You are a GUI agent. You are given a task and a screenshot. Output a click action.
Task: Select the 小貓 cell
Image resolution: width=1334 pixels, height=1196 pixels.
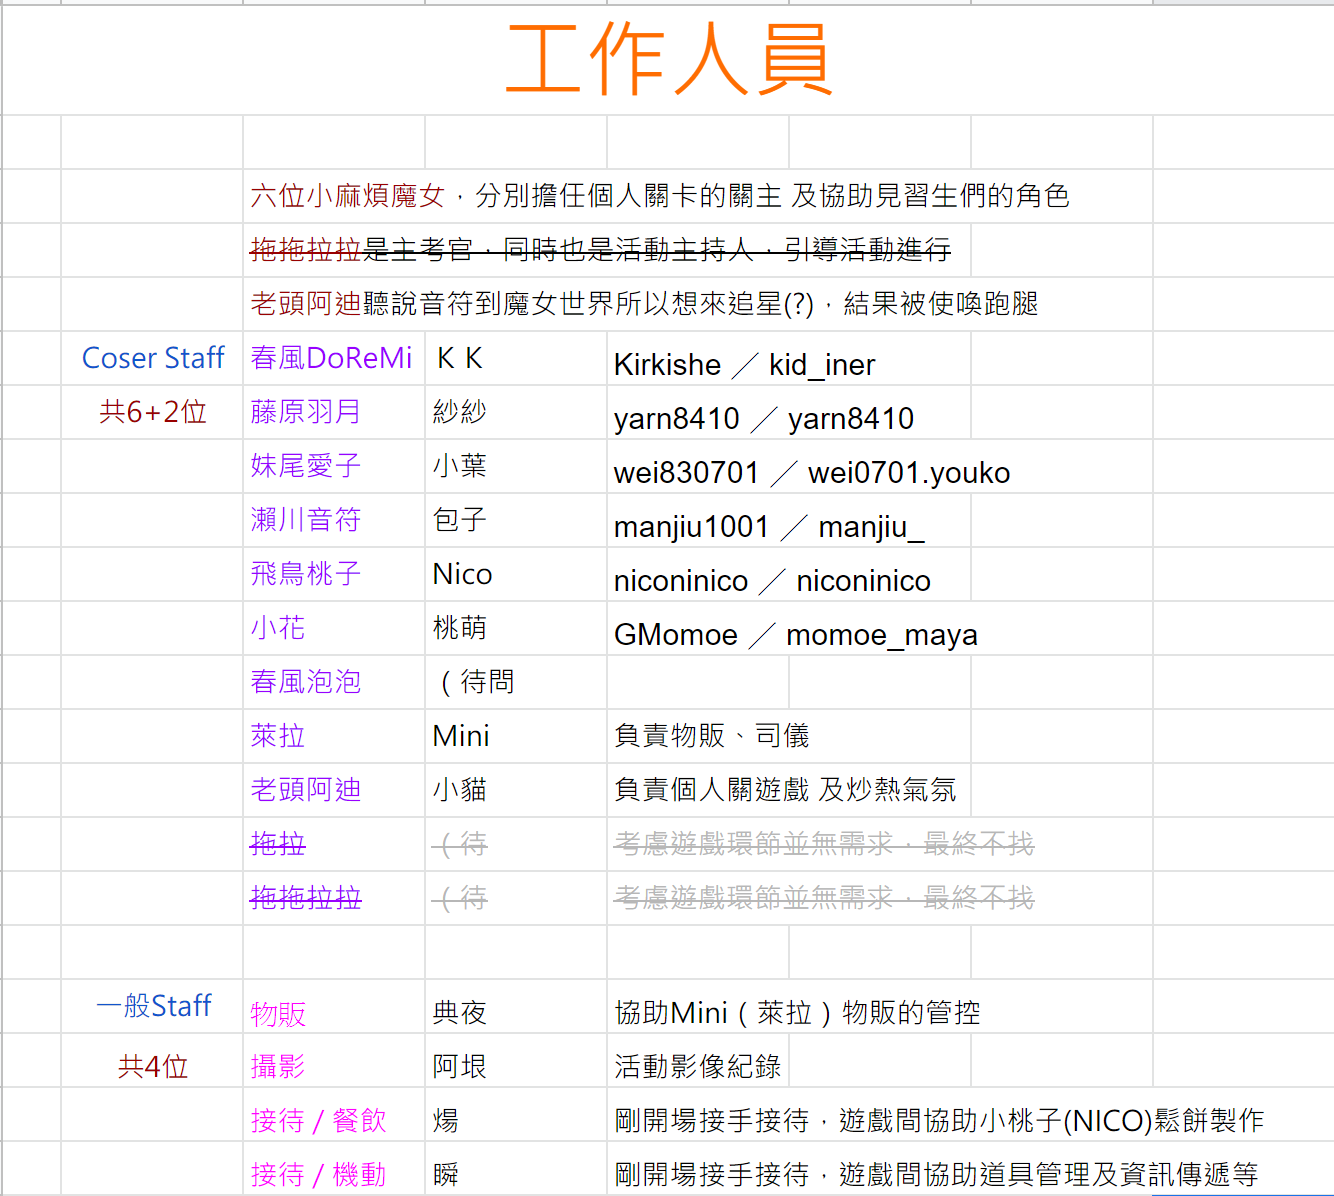pyautogui.click(x=516, y=790)
